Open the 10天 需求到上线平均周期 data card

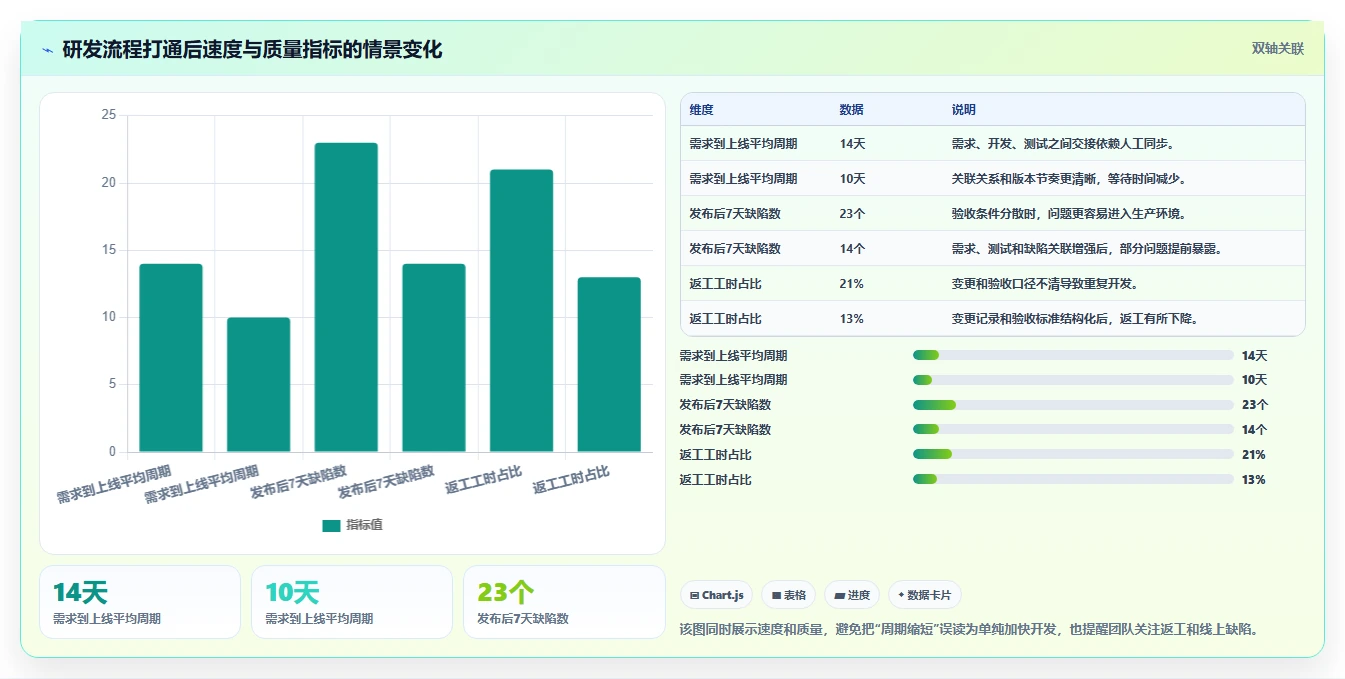click(x=352, y=602)
